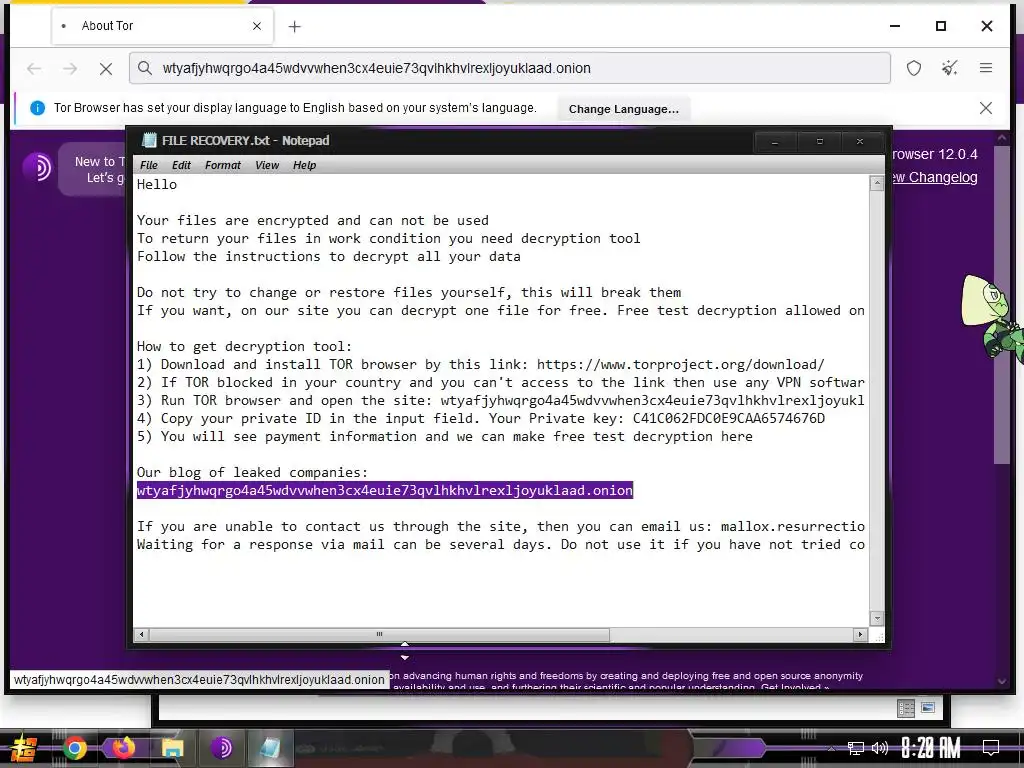Open the shield security level icon
The height and width of the screenshot is (768, 1024).
click(x=914, y=68)
